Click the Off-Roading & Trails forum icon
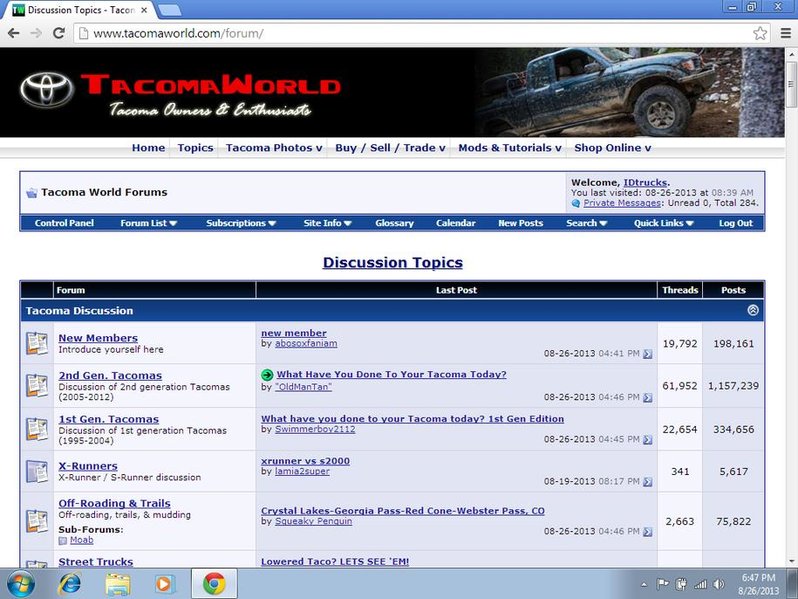 click(x=37, y=521)
